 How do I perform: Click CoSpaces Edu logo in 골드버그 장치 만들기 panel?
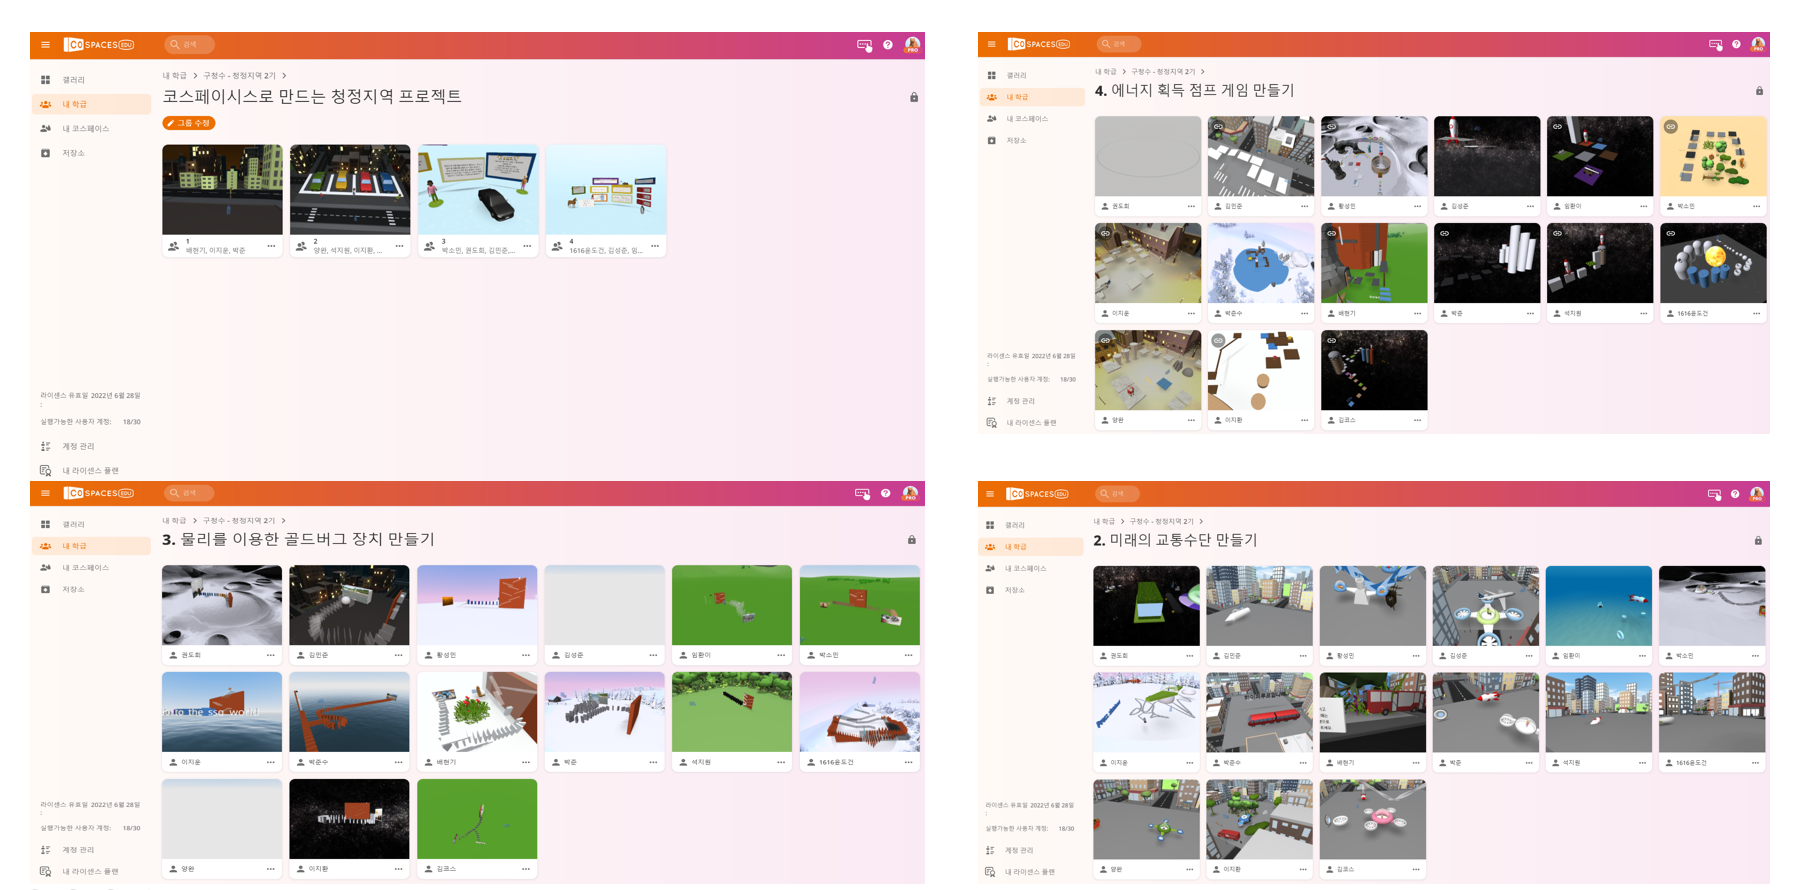pyautogui.click(x=98, y=493)
